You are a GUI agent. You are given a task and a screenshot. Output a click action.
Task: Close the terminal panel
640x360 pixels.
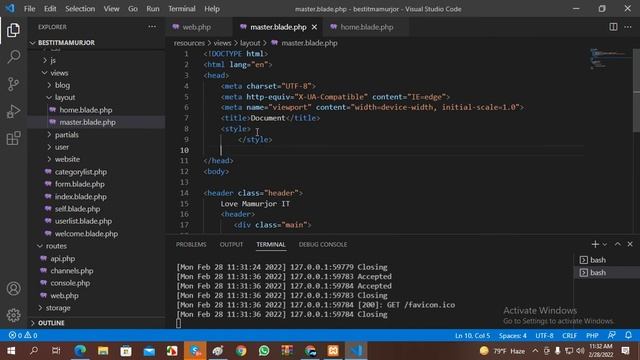630,244
